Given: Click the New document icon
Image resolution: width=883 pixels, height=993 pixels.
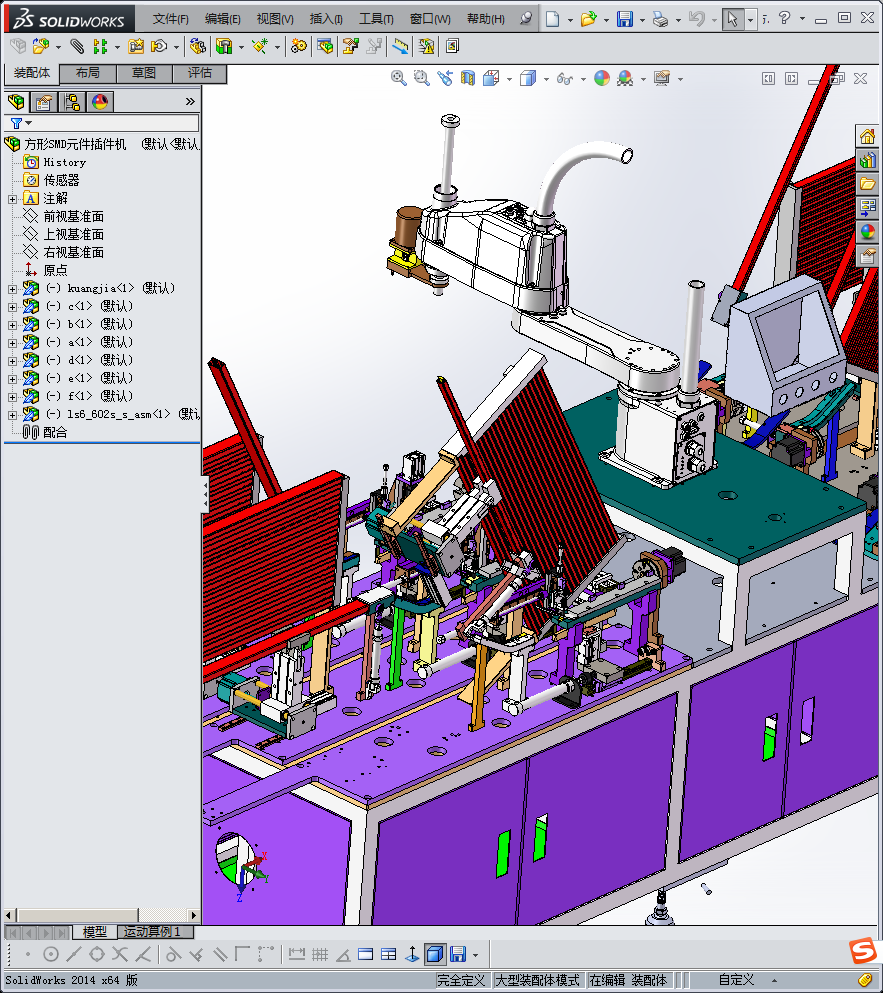Looking at the screenshot, I should click(x=552, y=19).
